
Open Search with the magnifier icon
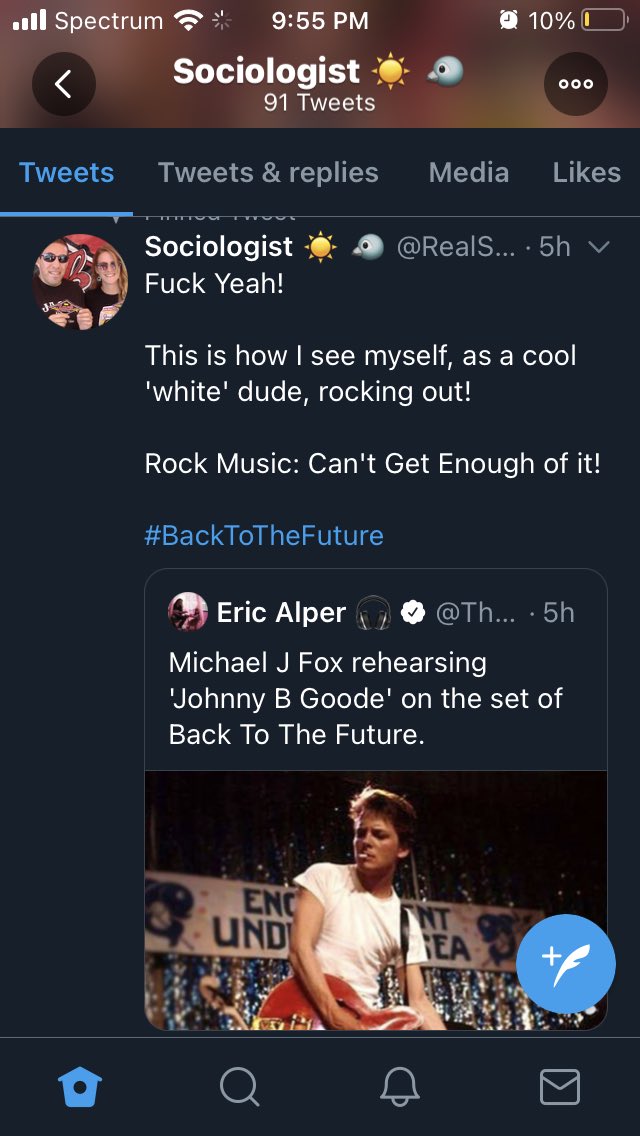[x=239, y=1087]
